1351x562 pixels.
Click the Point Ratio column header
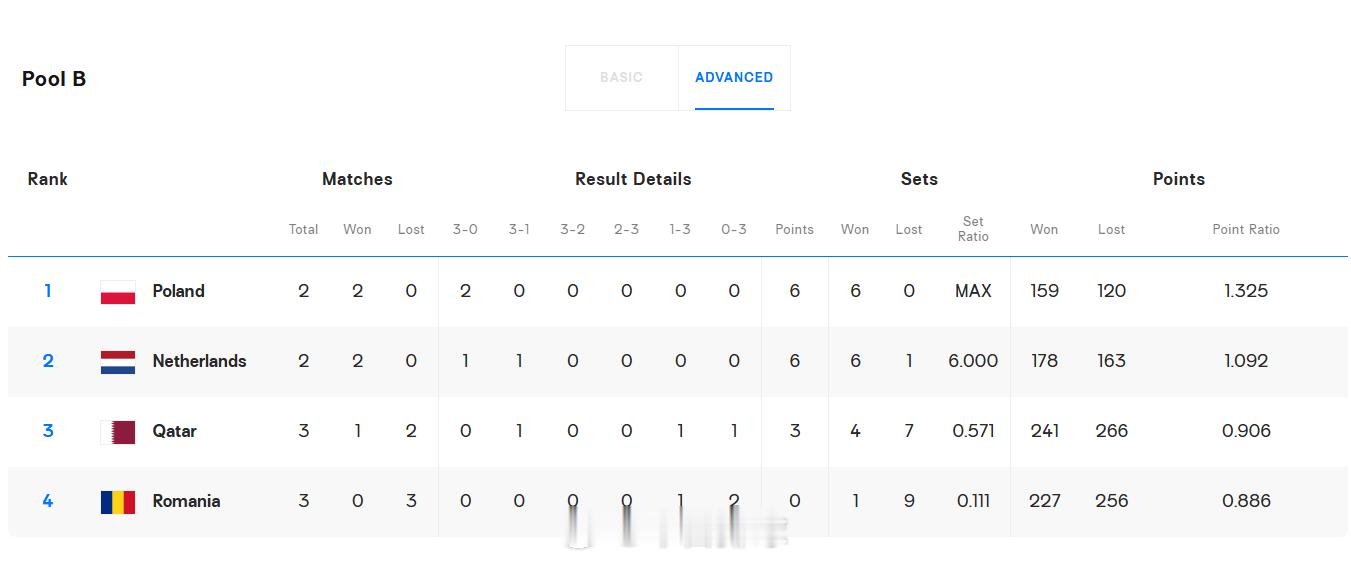(x=1246, y=229)
